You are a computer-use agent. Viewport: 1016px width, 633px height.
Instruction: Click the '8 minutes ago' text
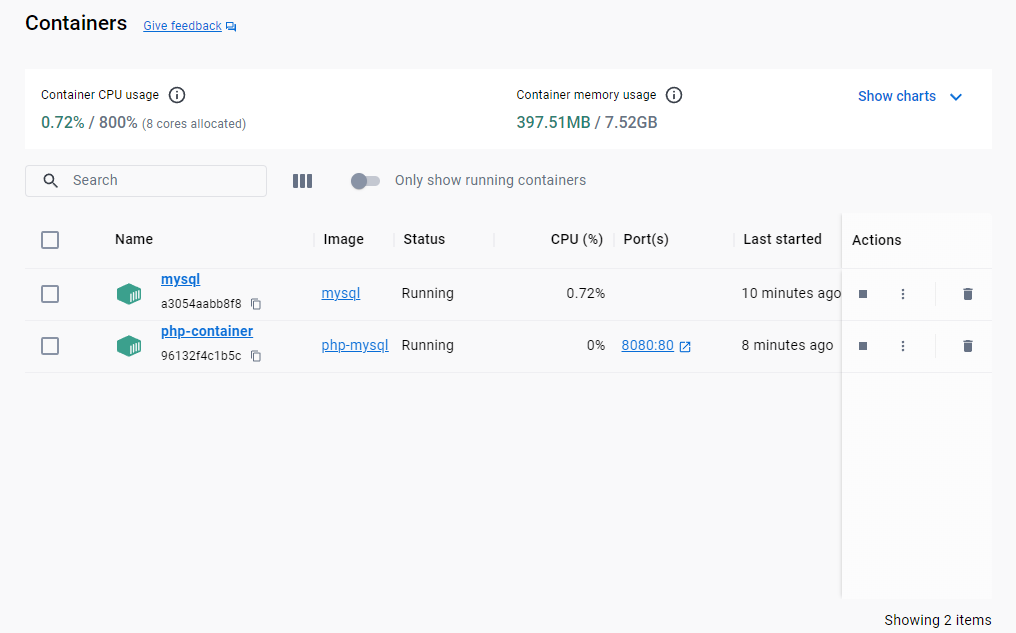(x=787, y=345)
